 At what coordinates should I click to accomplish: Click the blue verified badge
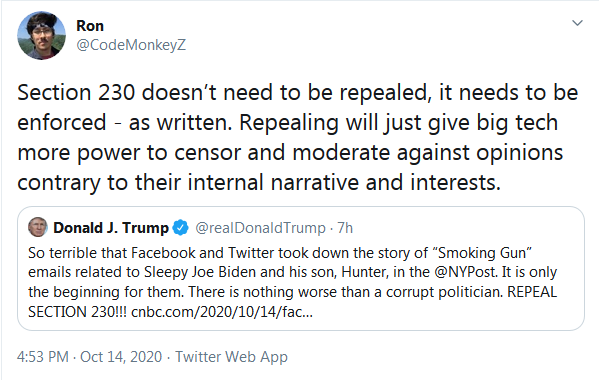(180, 228)
